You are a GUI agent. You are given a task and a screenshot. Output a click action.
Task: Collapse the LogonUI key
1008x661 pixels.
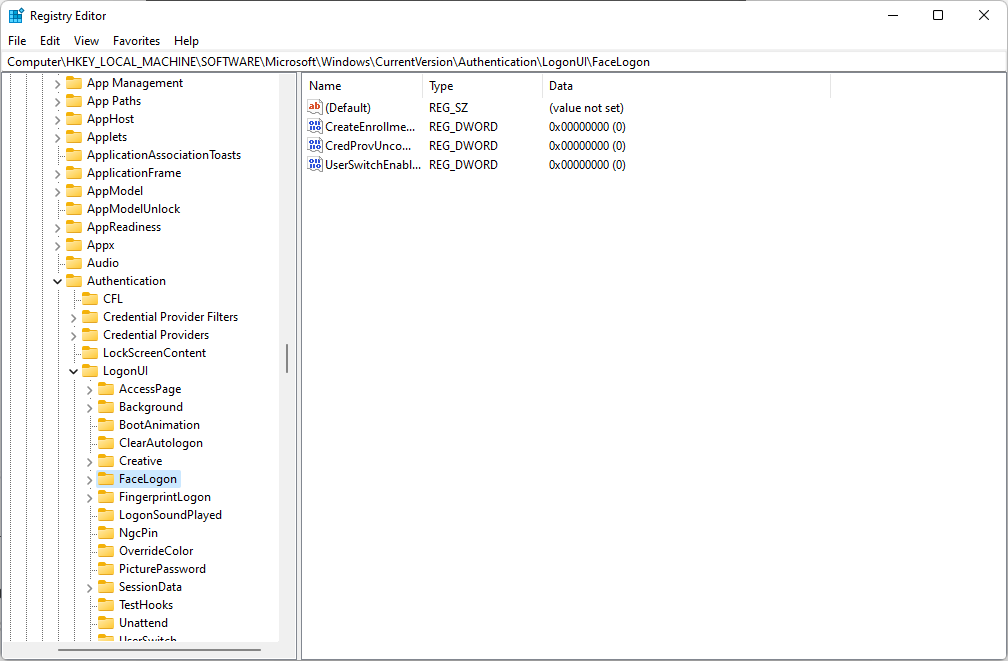(73, 371)
